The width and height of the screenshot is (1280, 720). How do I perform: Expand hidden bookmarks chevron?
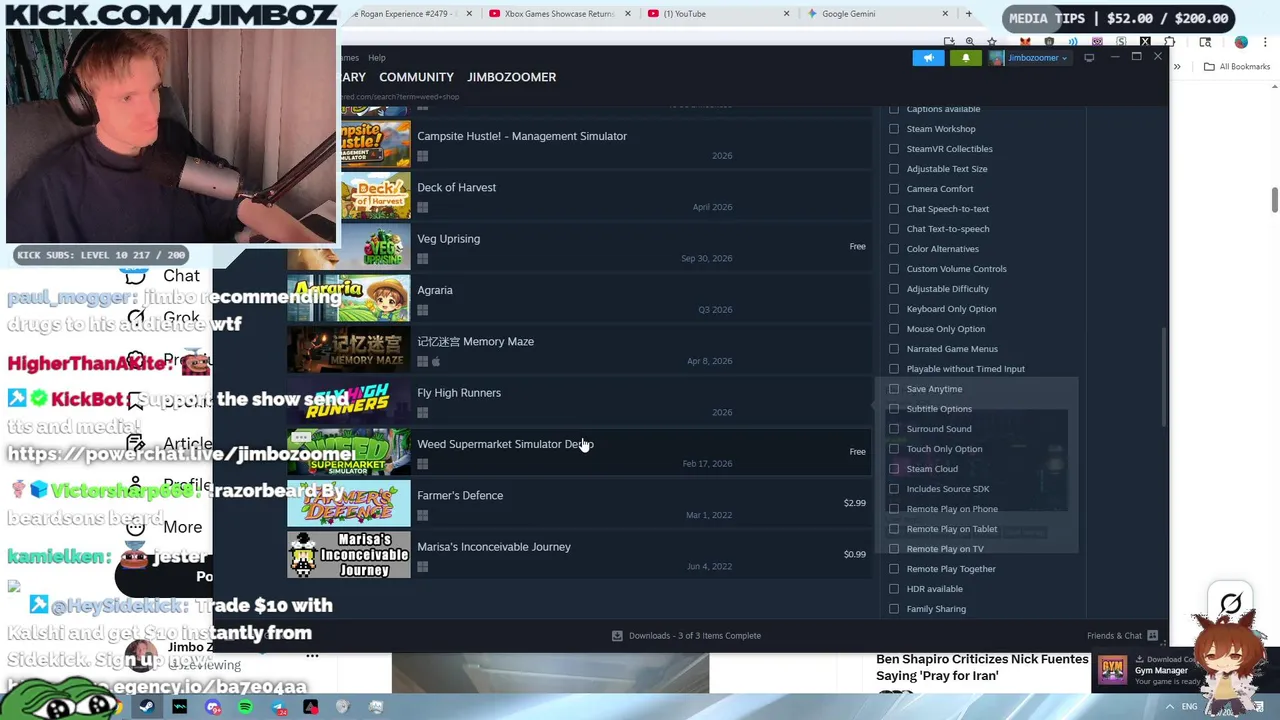[1178, 67]
